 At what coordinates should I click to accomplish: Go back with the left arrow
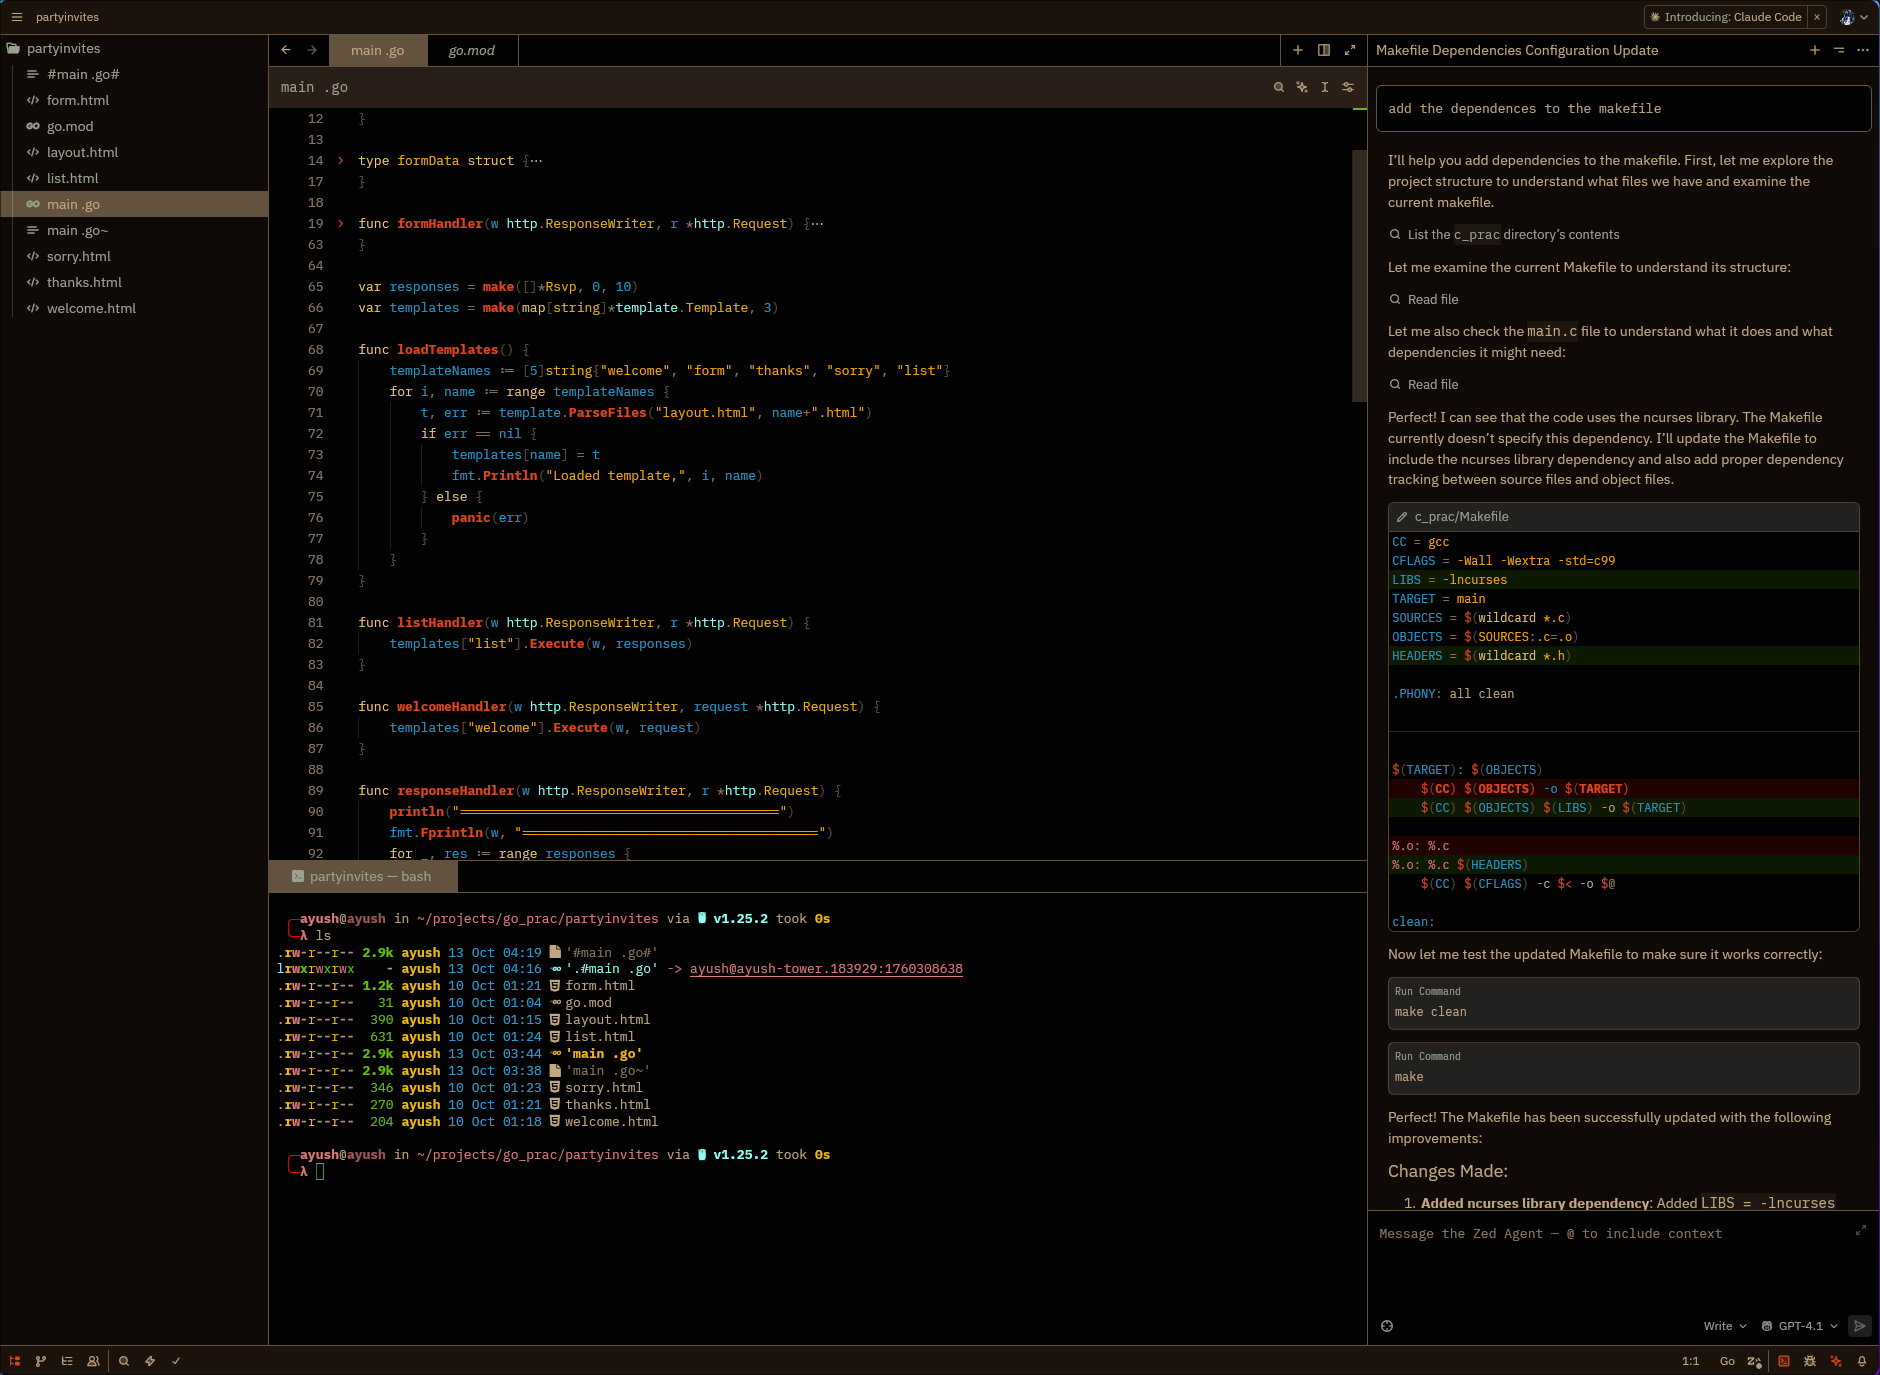[286, 50]
